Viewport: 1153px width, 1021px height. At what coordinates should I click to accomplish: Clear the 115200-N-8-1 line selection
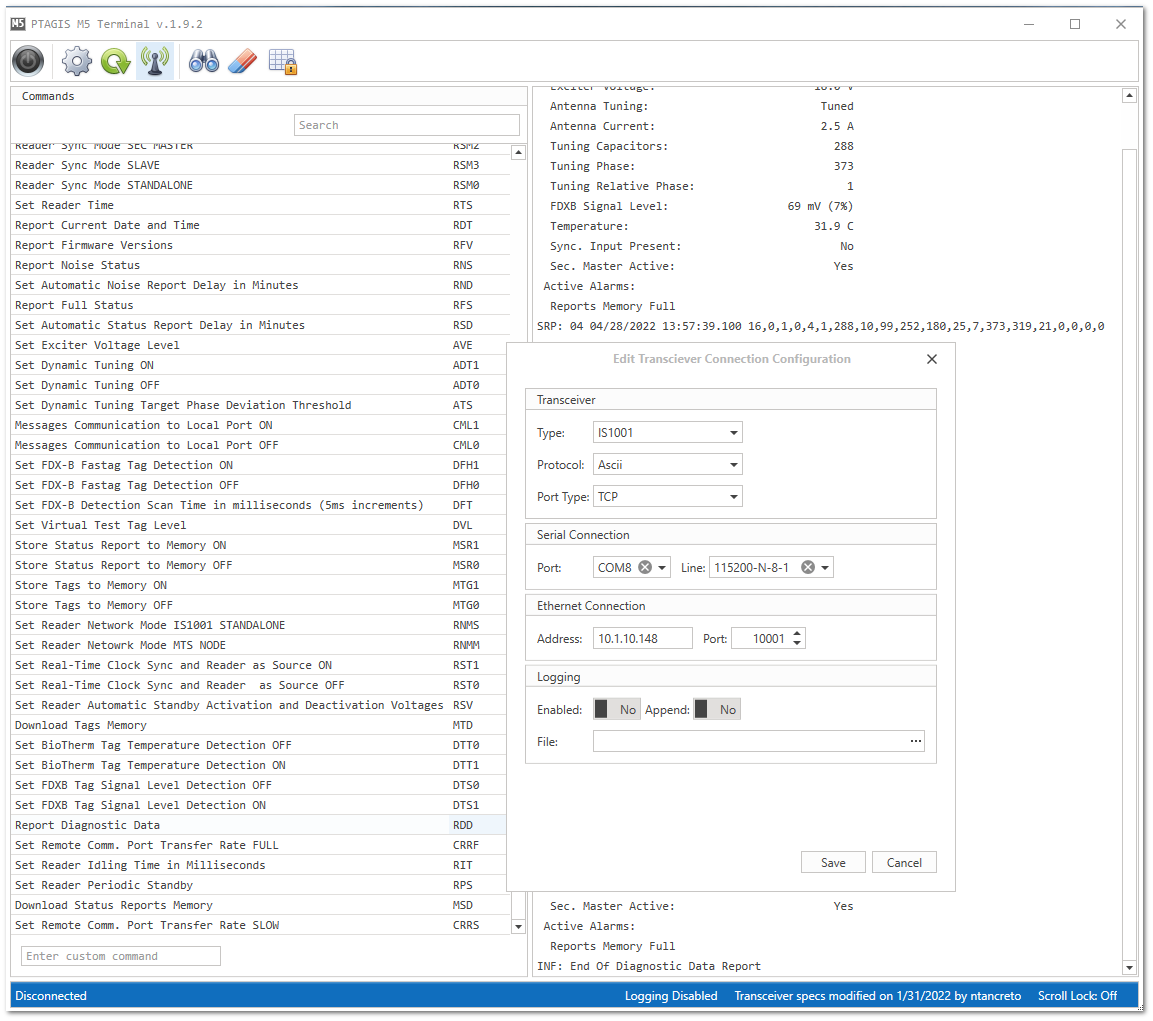807,567
